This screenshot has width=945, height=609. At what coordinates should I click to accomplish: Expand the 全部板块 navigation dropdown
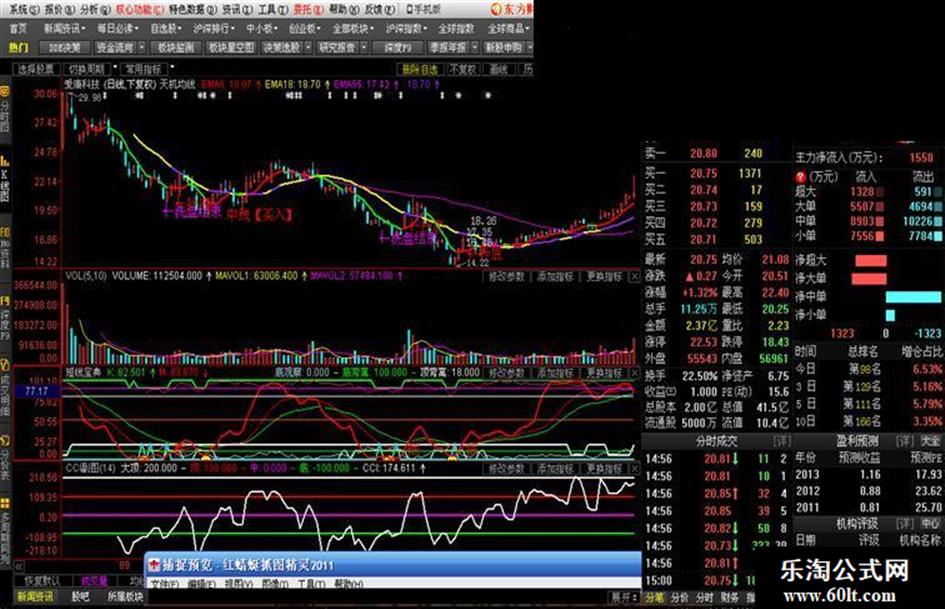click(x=353, y=28)
